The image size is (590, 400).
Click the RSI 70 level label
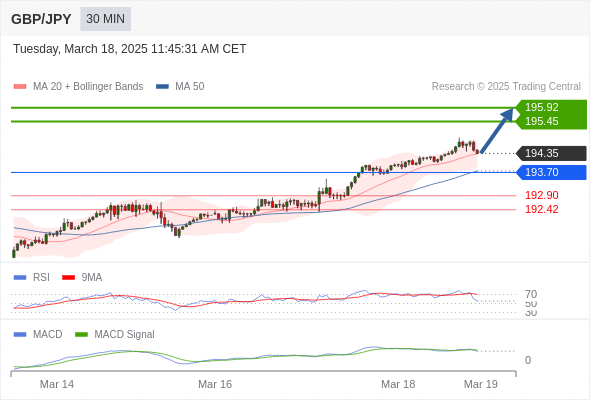coord(531,294)
